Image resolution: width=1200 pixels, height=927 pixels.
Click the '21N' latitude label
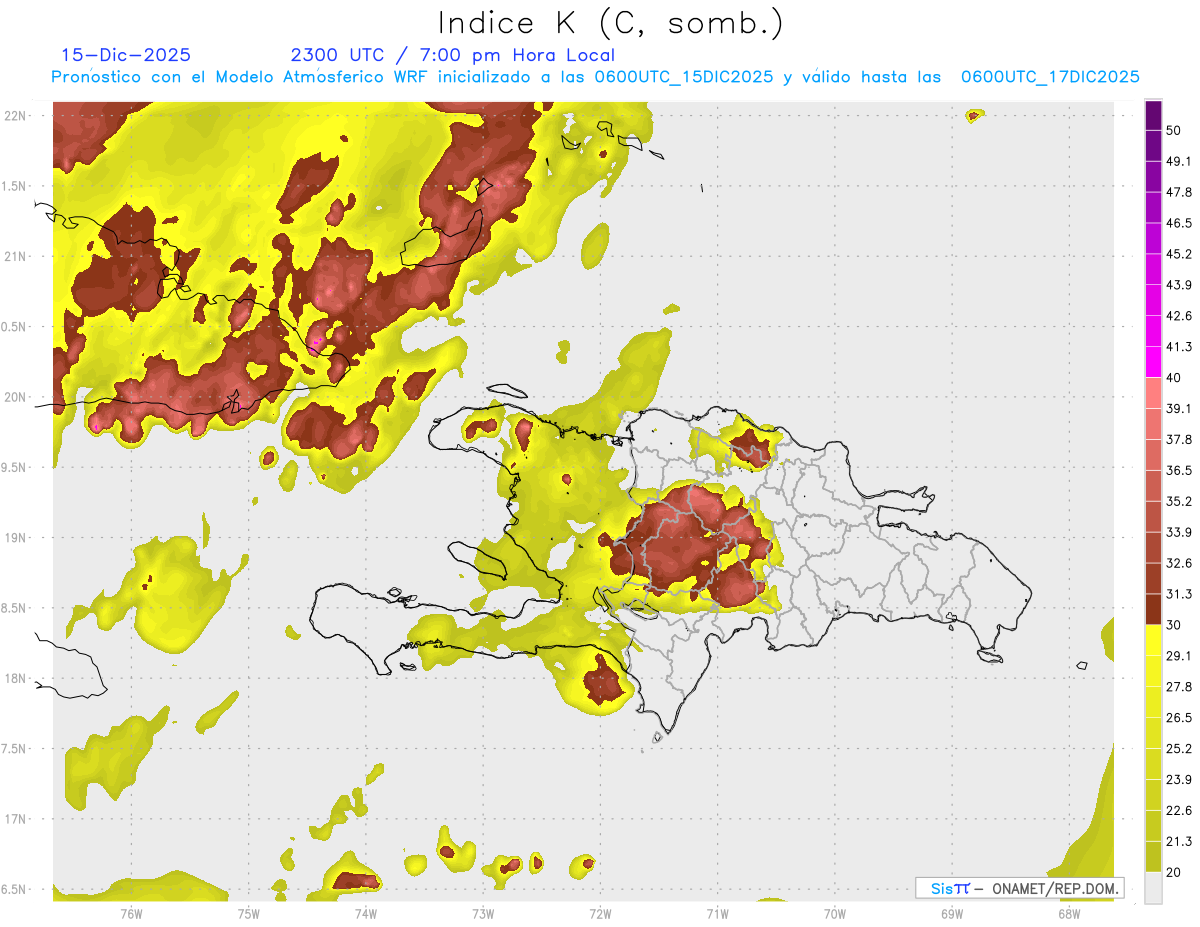[15, 256]
